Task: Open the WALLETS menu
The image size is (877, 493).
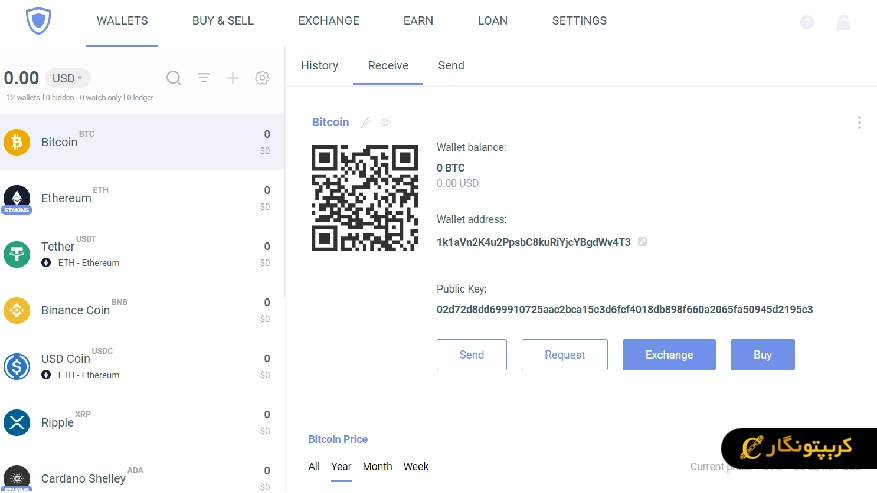Action: [x=122, y=21]
